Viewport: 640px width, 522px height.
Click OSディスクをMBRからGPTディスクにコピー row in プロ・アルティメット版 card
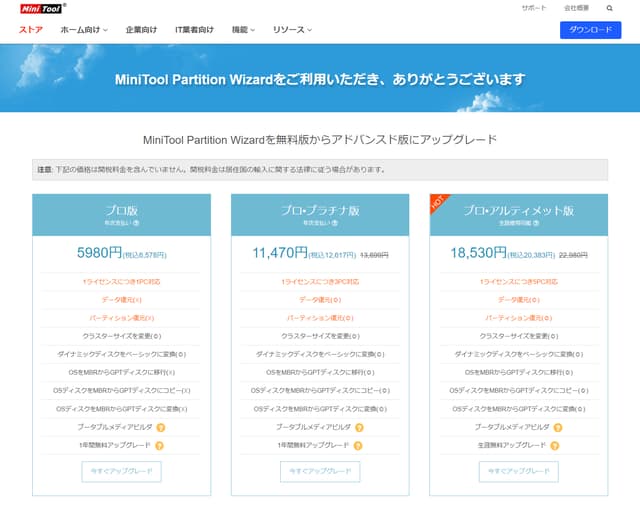519,391
